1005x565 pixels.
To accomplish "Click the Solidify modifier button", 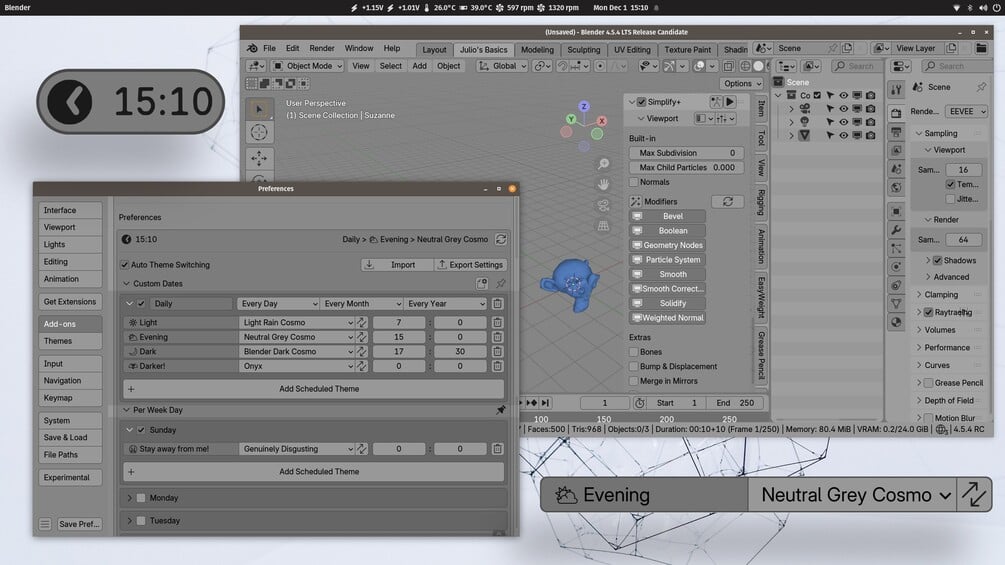I will pos(667,303).
